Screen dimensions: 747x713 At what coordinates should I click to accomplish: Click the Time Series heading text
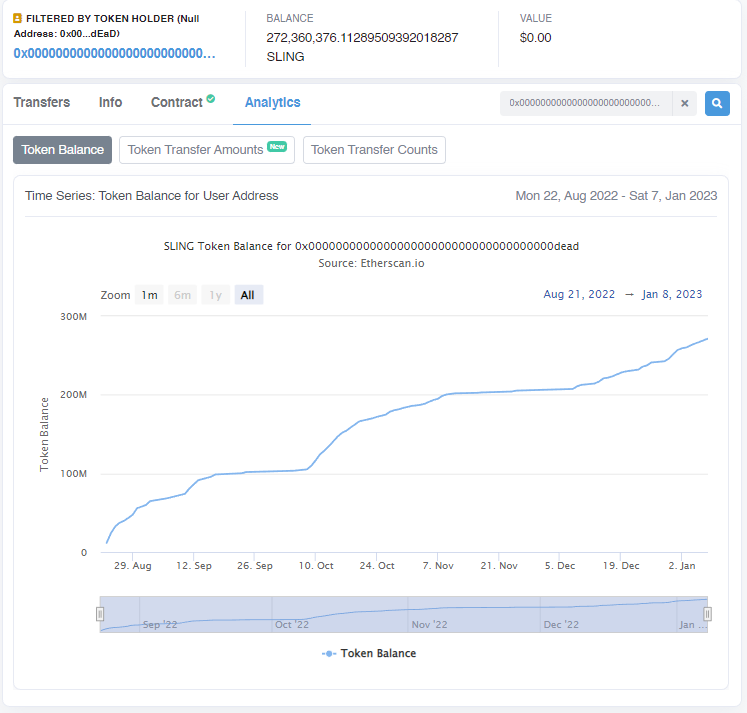pyautogui.click(x=151, y=196)
